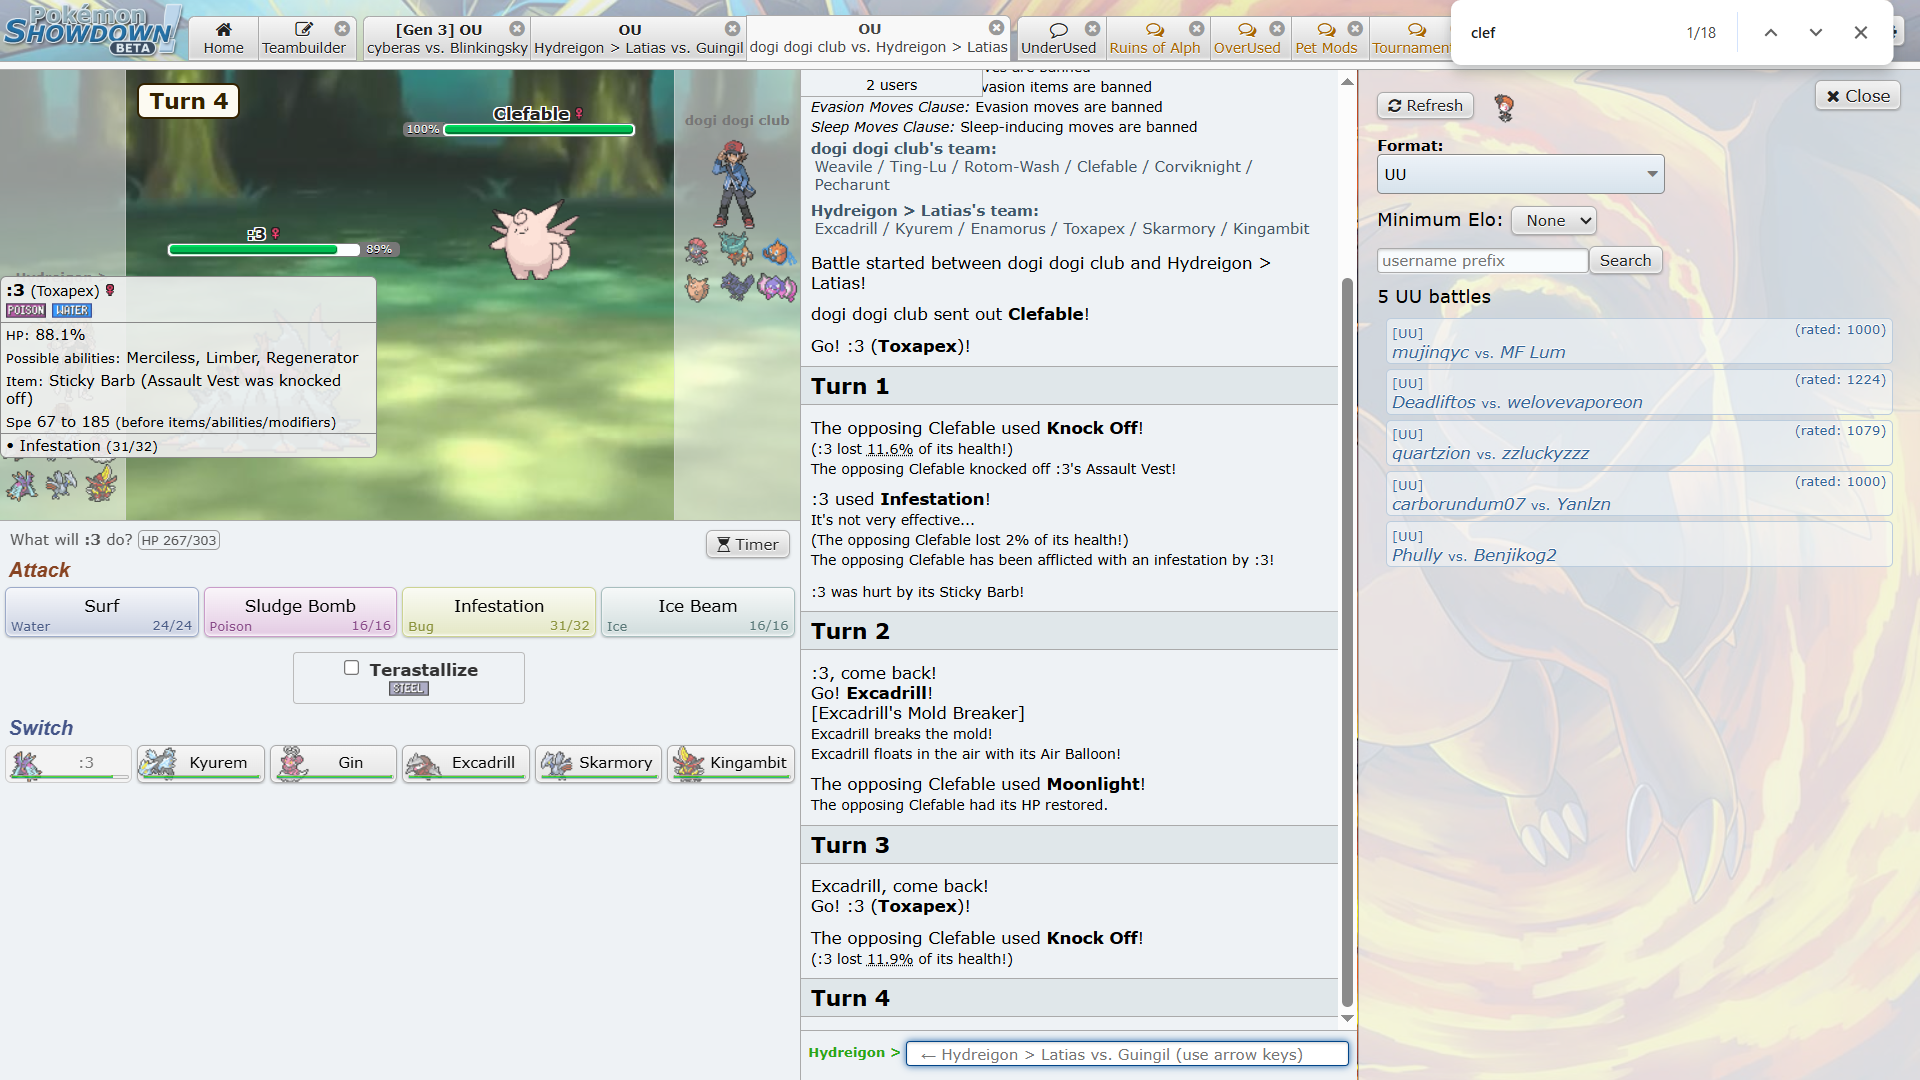Click the dogi dogi club trainer sprite
The height and width of the screenshot is (1080, 1920).
coord(735,185)
